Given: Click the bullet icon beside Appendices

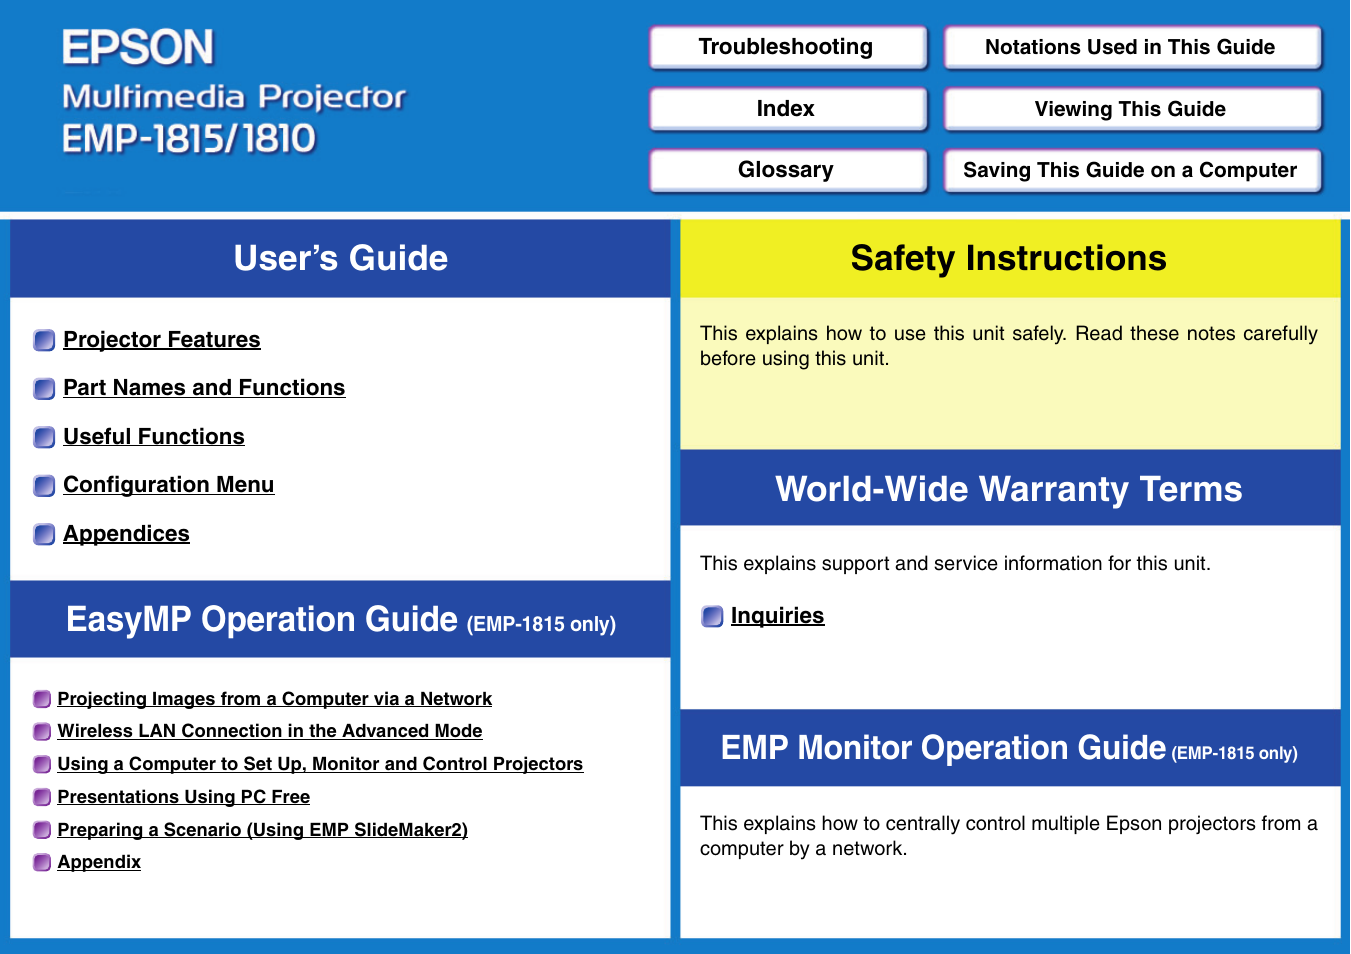Looking at the screenshot, I should click(44, 535).
